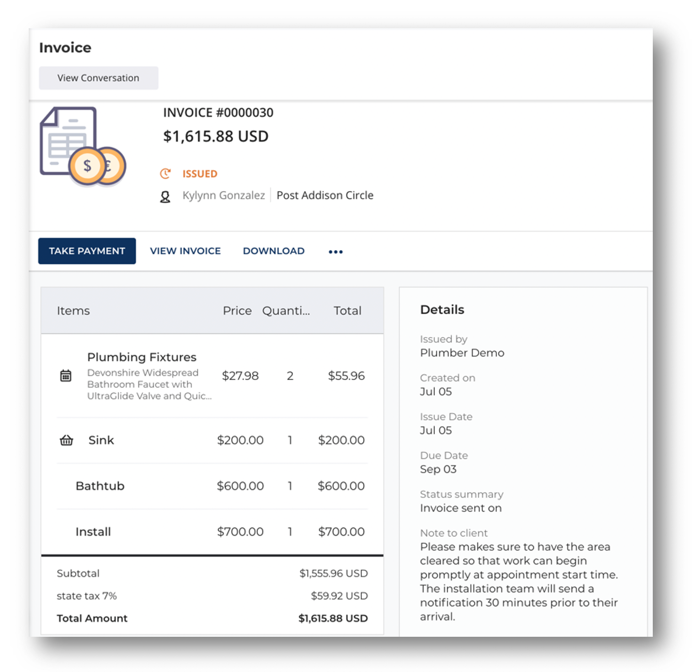Click the Install $700.00 price cell
The height and width of the screenshot is (672, 694).
tap(240, 532)
